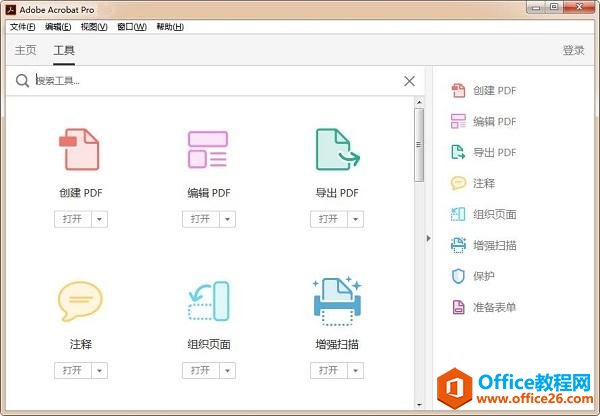Screen dimensions: 600x416
Task: Click the scrollbar down arrow
Action: click(419, 405)
